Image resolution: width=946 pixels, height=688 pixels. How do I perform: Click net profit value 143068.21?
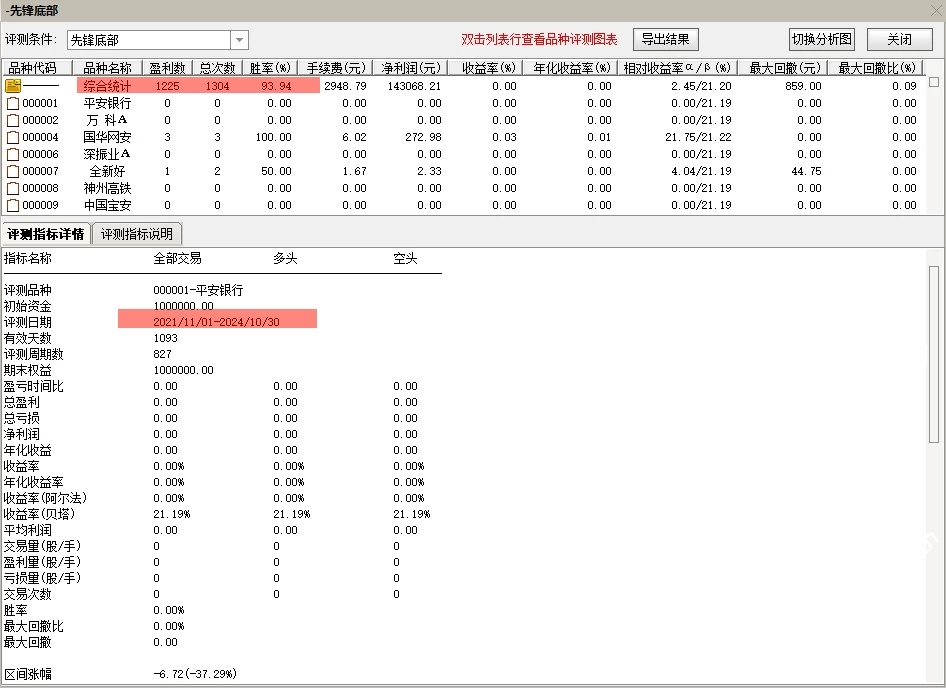click(414, 86)
